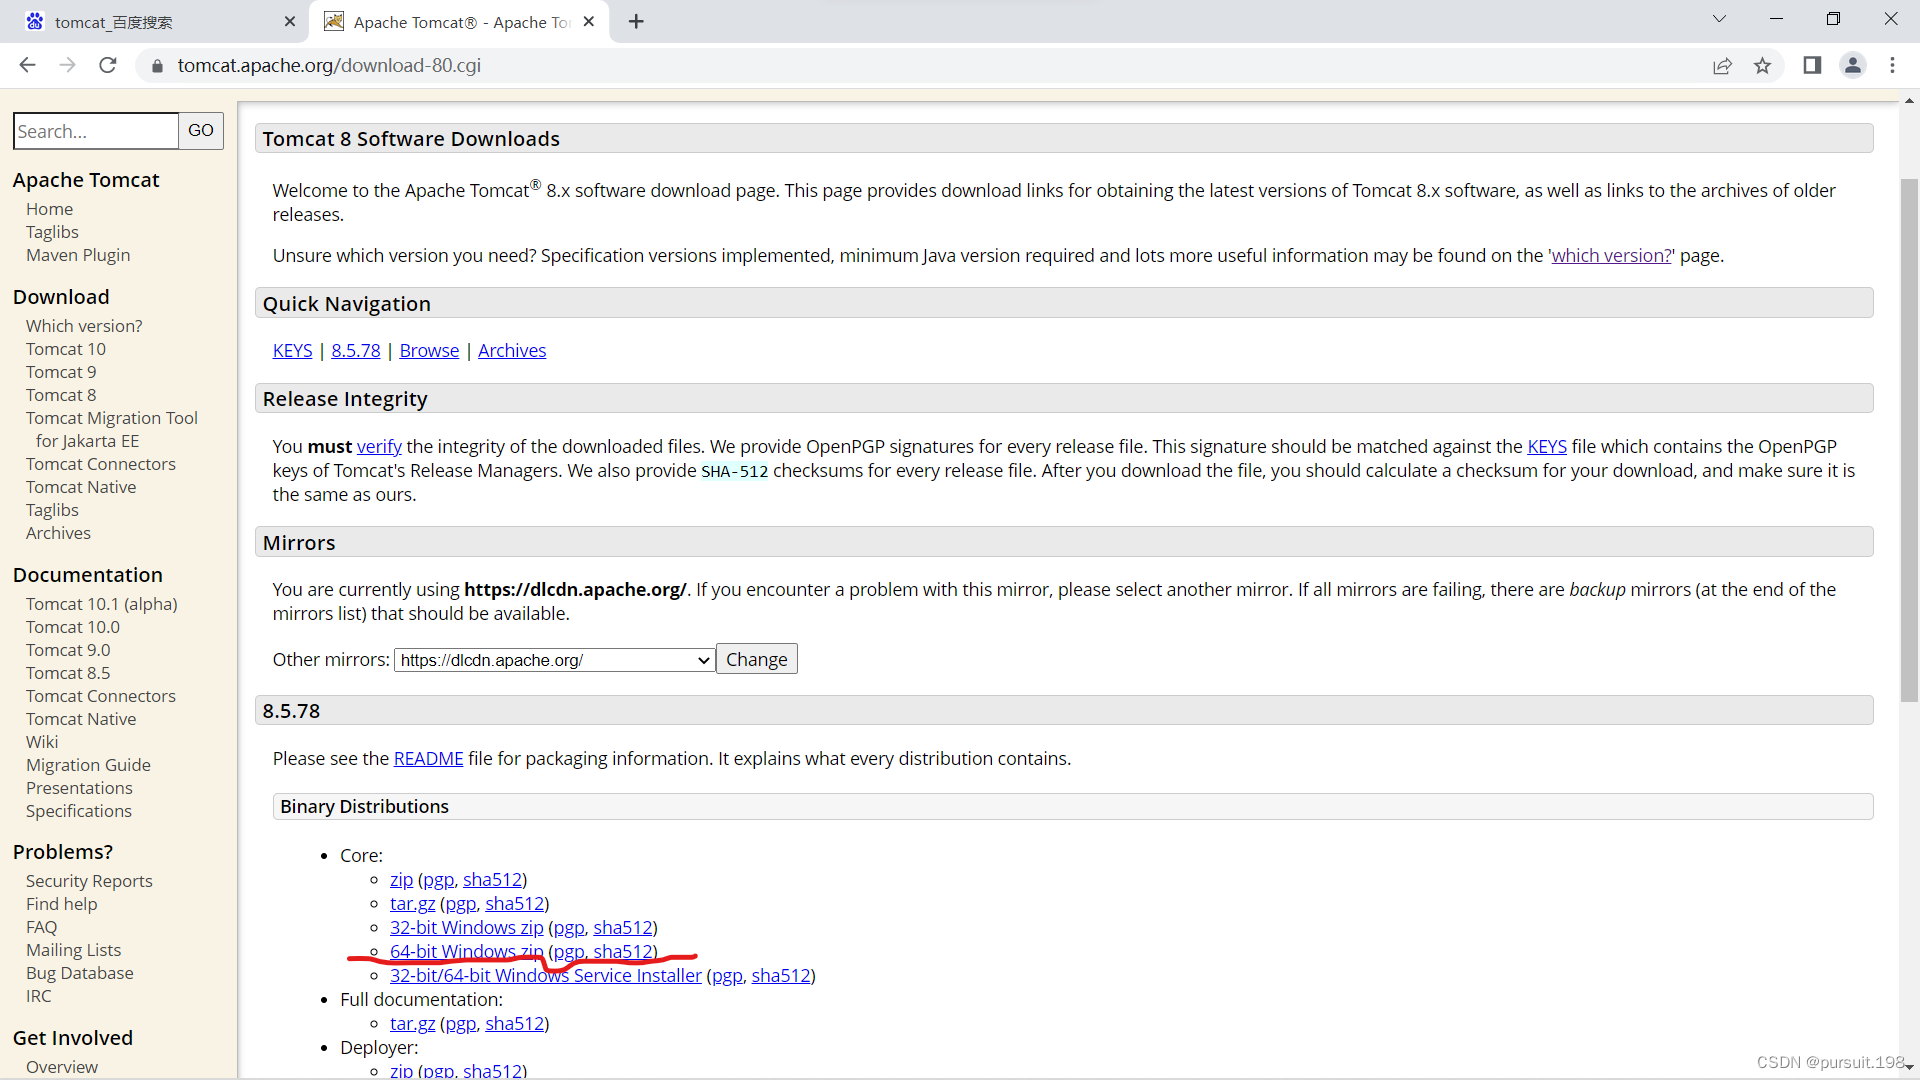The height and width of the screenshot is (1080, 1920).
Task: Open the FAQ sidebar link
Action: 41,927
